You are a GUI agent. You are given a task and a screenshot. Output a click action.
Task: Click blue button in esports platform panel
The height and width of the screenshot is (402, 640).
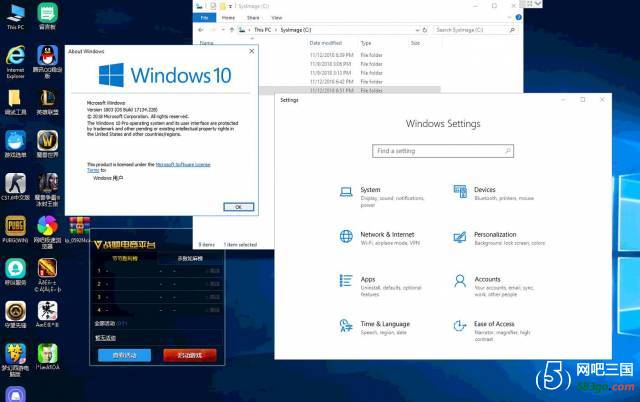click(124, 355)
